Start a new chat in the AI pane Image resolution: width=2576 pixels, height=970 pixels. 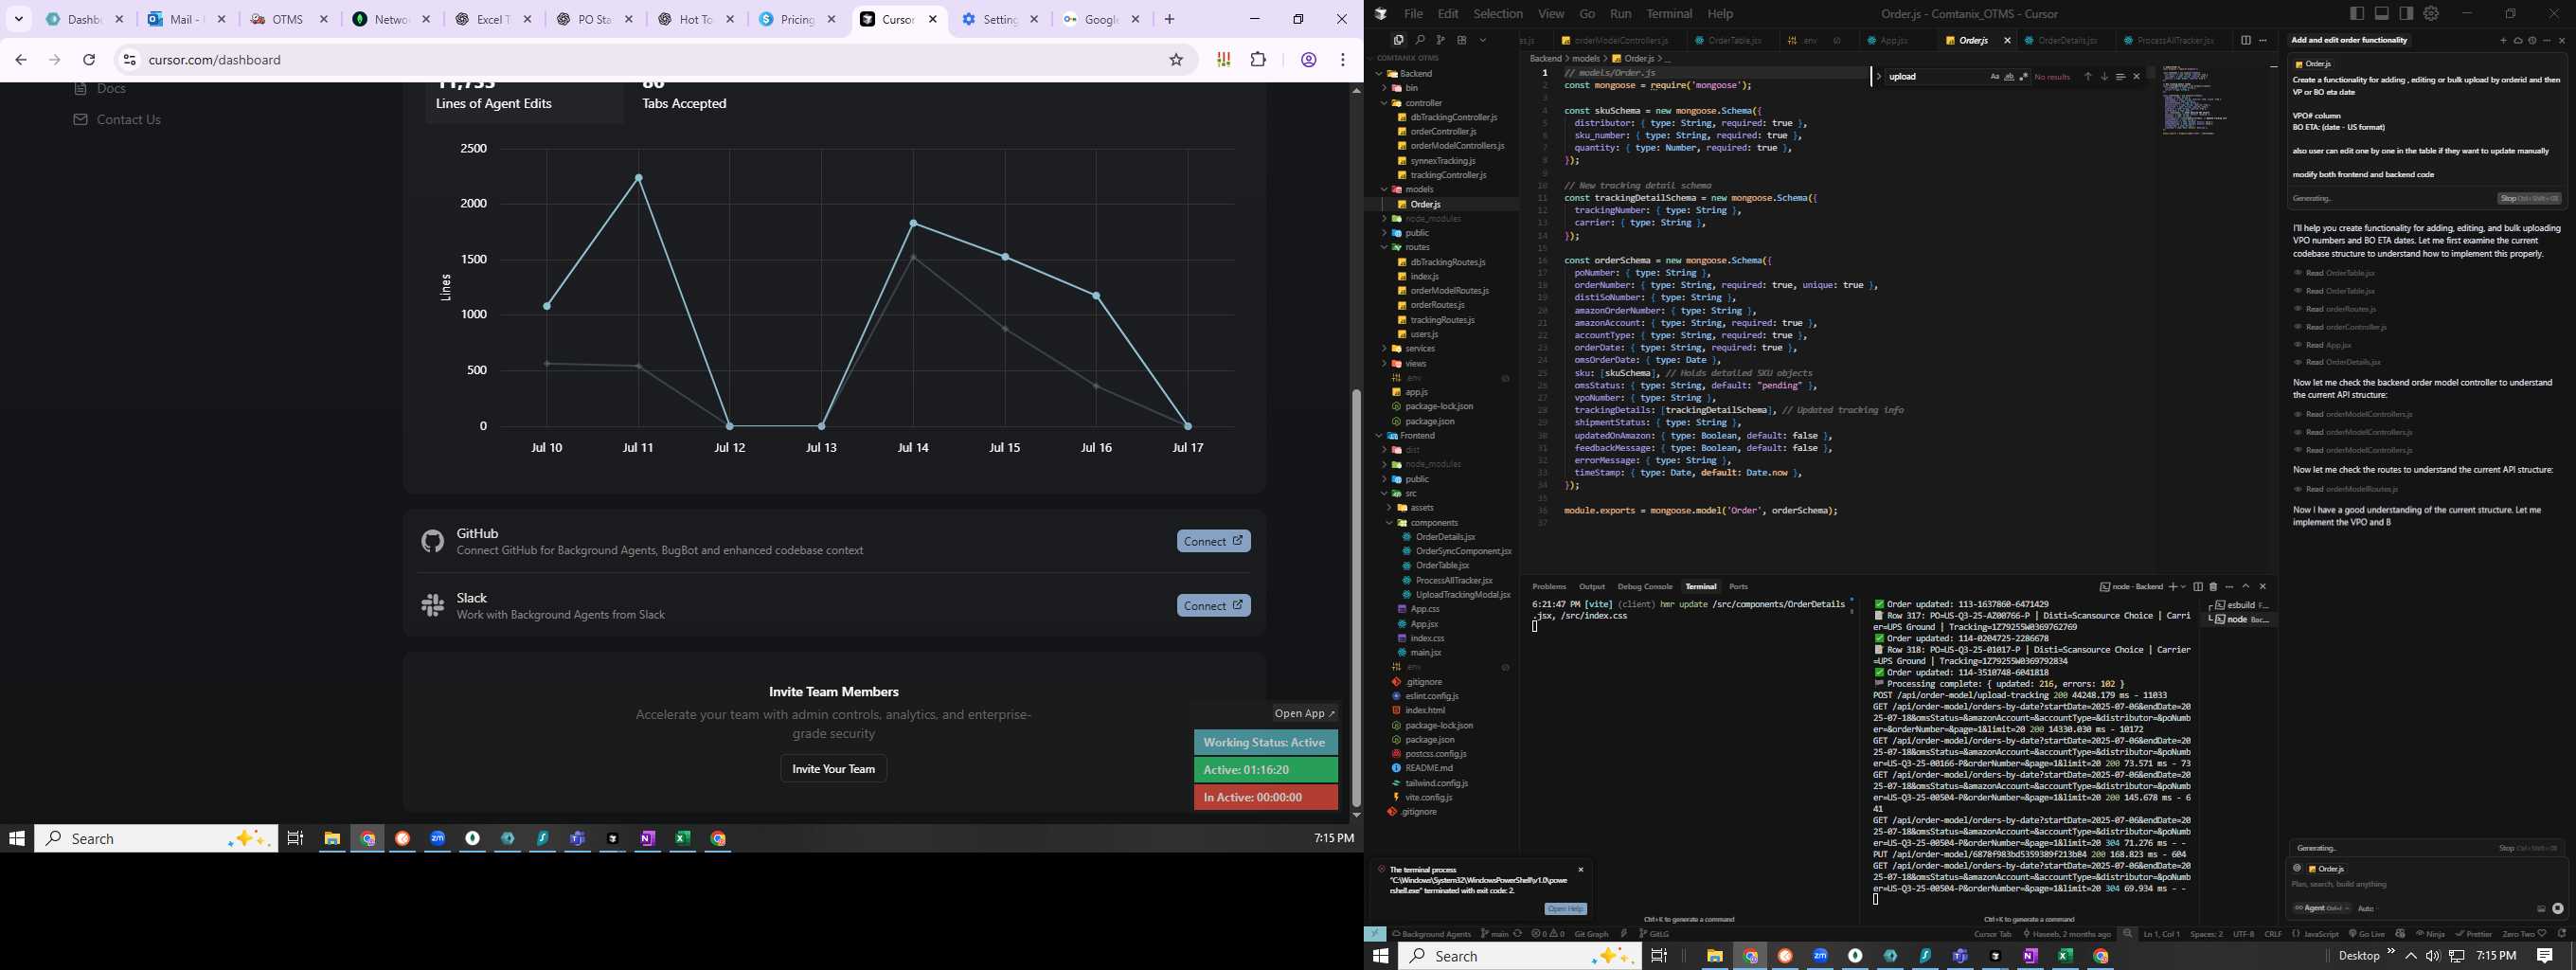point(2503,40)
